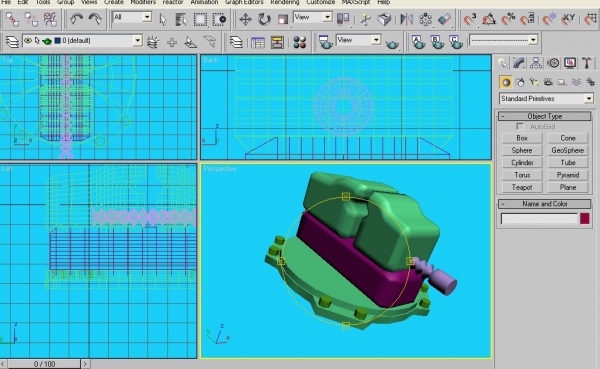
Task: Open the Curve Editor table icon
Action: point(258,42)
